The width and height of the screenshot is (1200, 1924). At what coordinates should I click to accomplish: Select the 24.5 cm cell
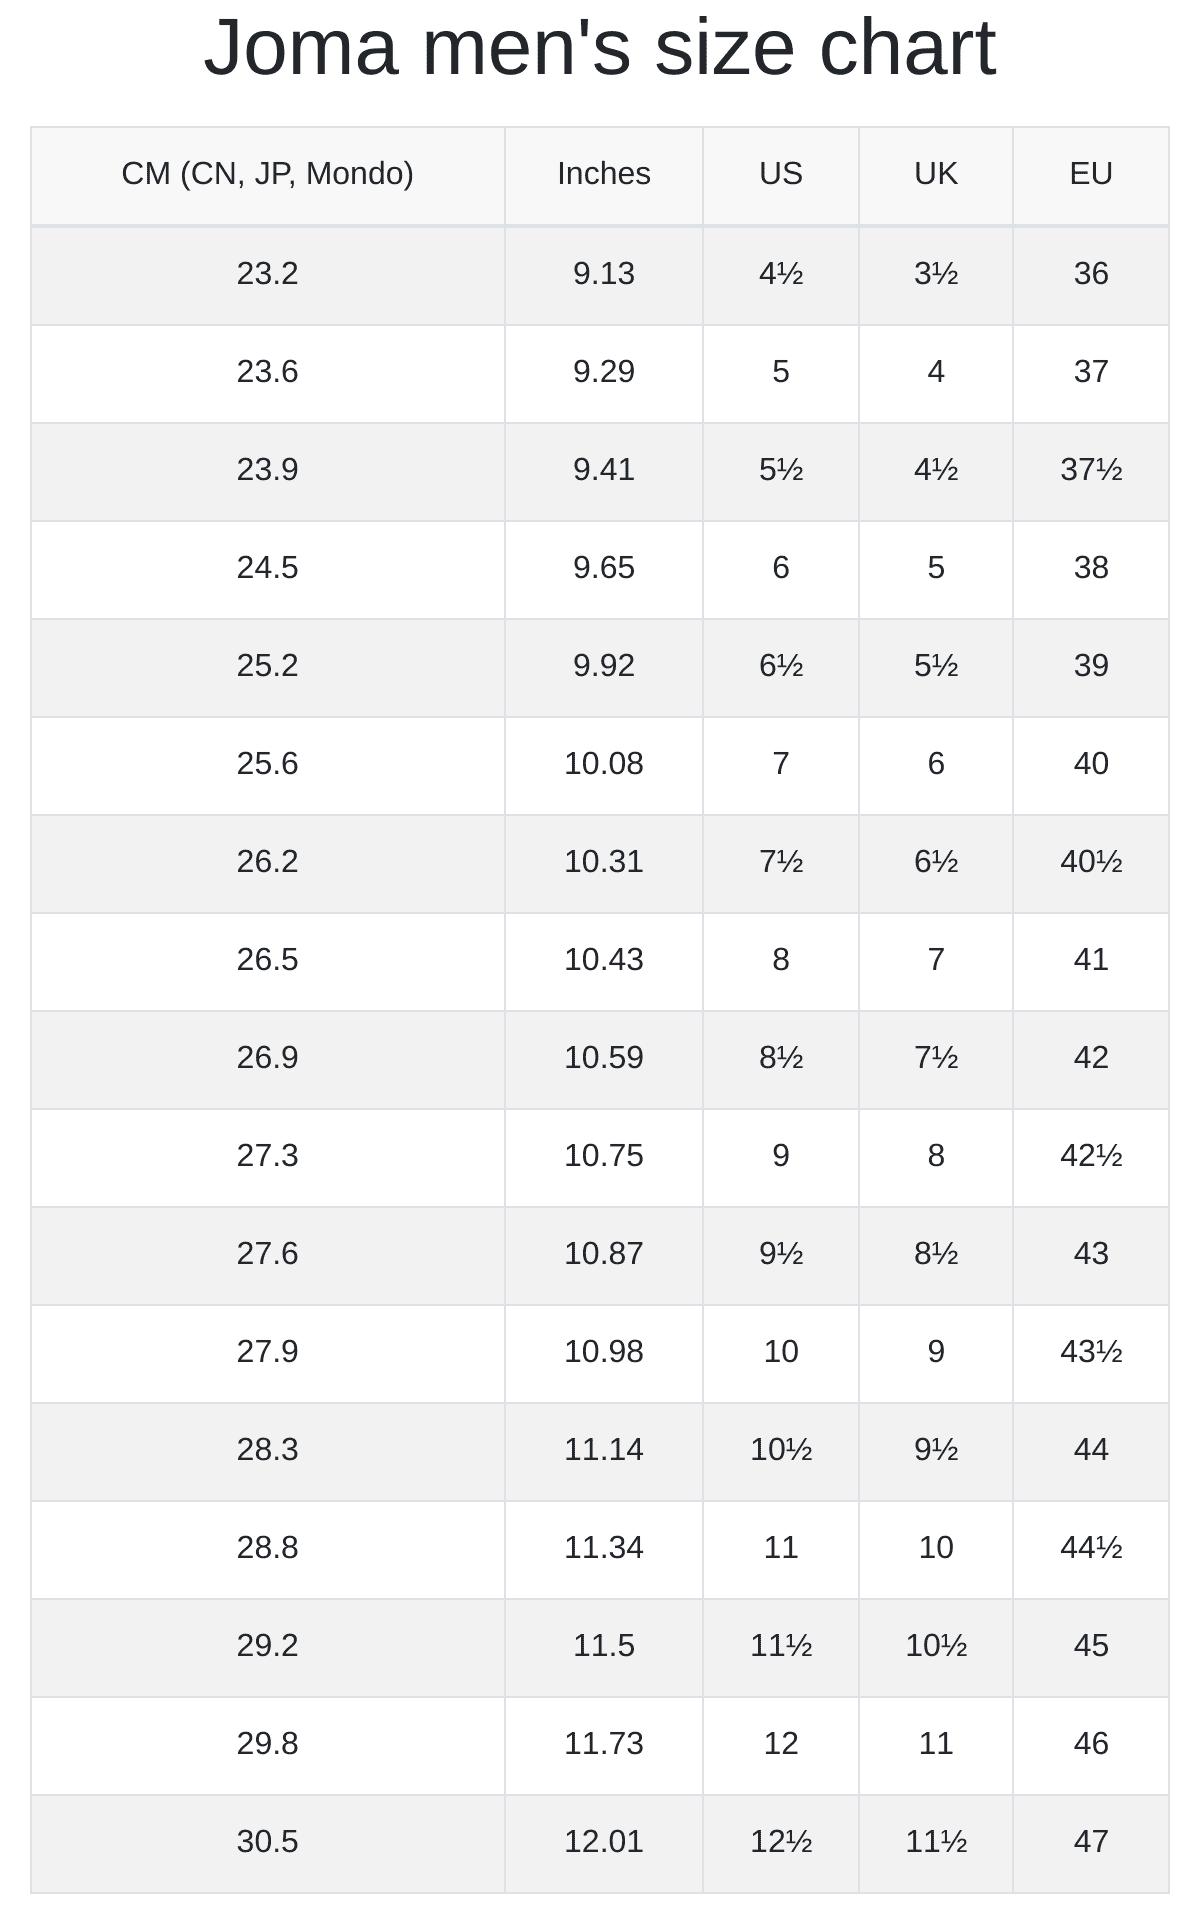click(x=267, y=568)
